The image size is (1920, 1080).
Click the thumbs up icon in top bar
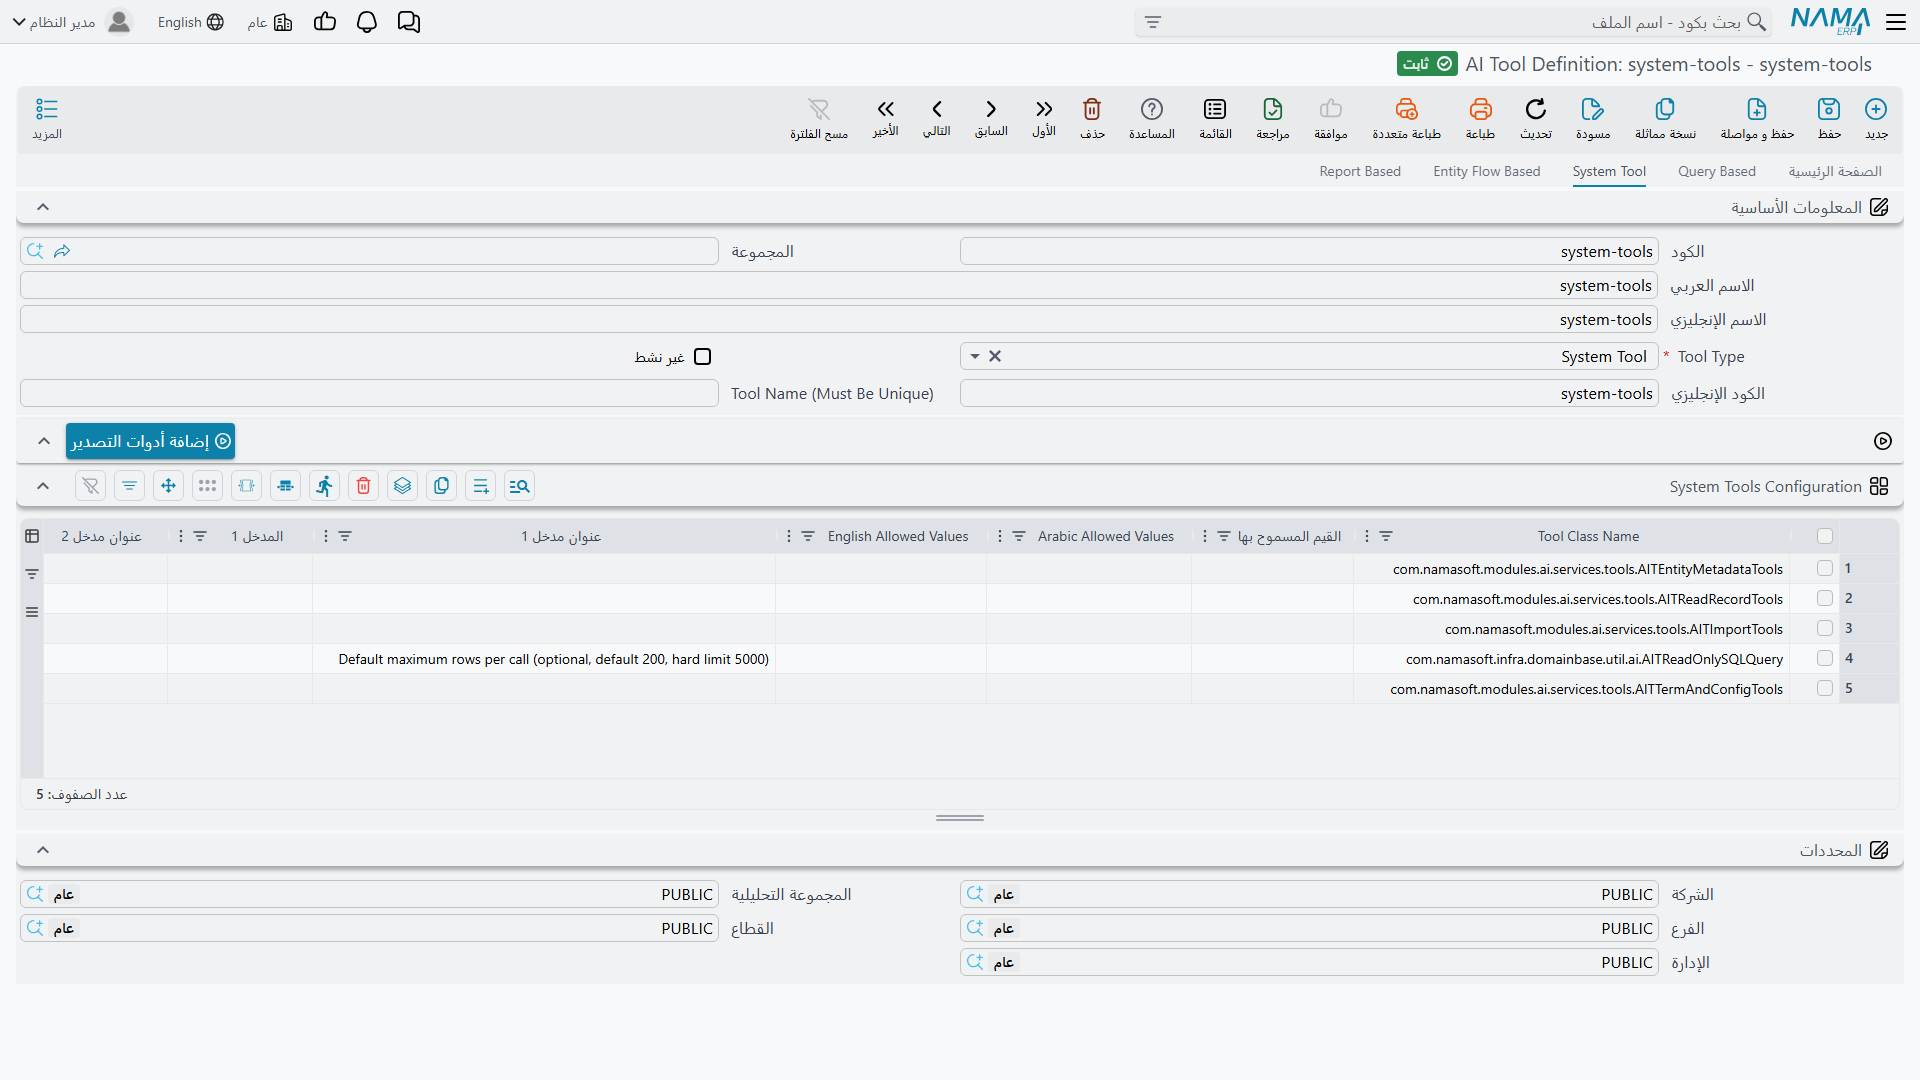pyautogui.click(x=325, y=22)
